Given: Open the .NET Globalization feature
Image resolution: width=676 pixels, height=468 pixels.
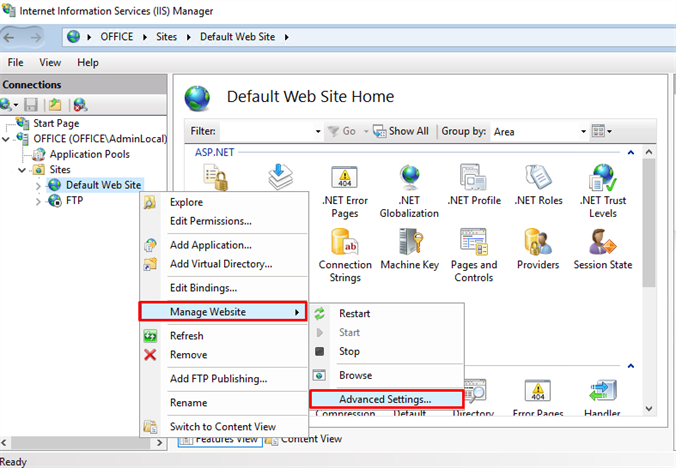Looking at the screenshot, I should [409, 192].
